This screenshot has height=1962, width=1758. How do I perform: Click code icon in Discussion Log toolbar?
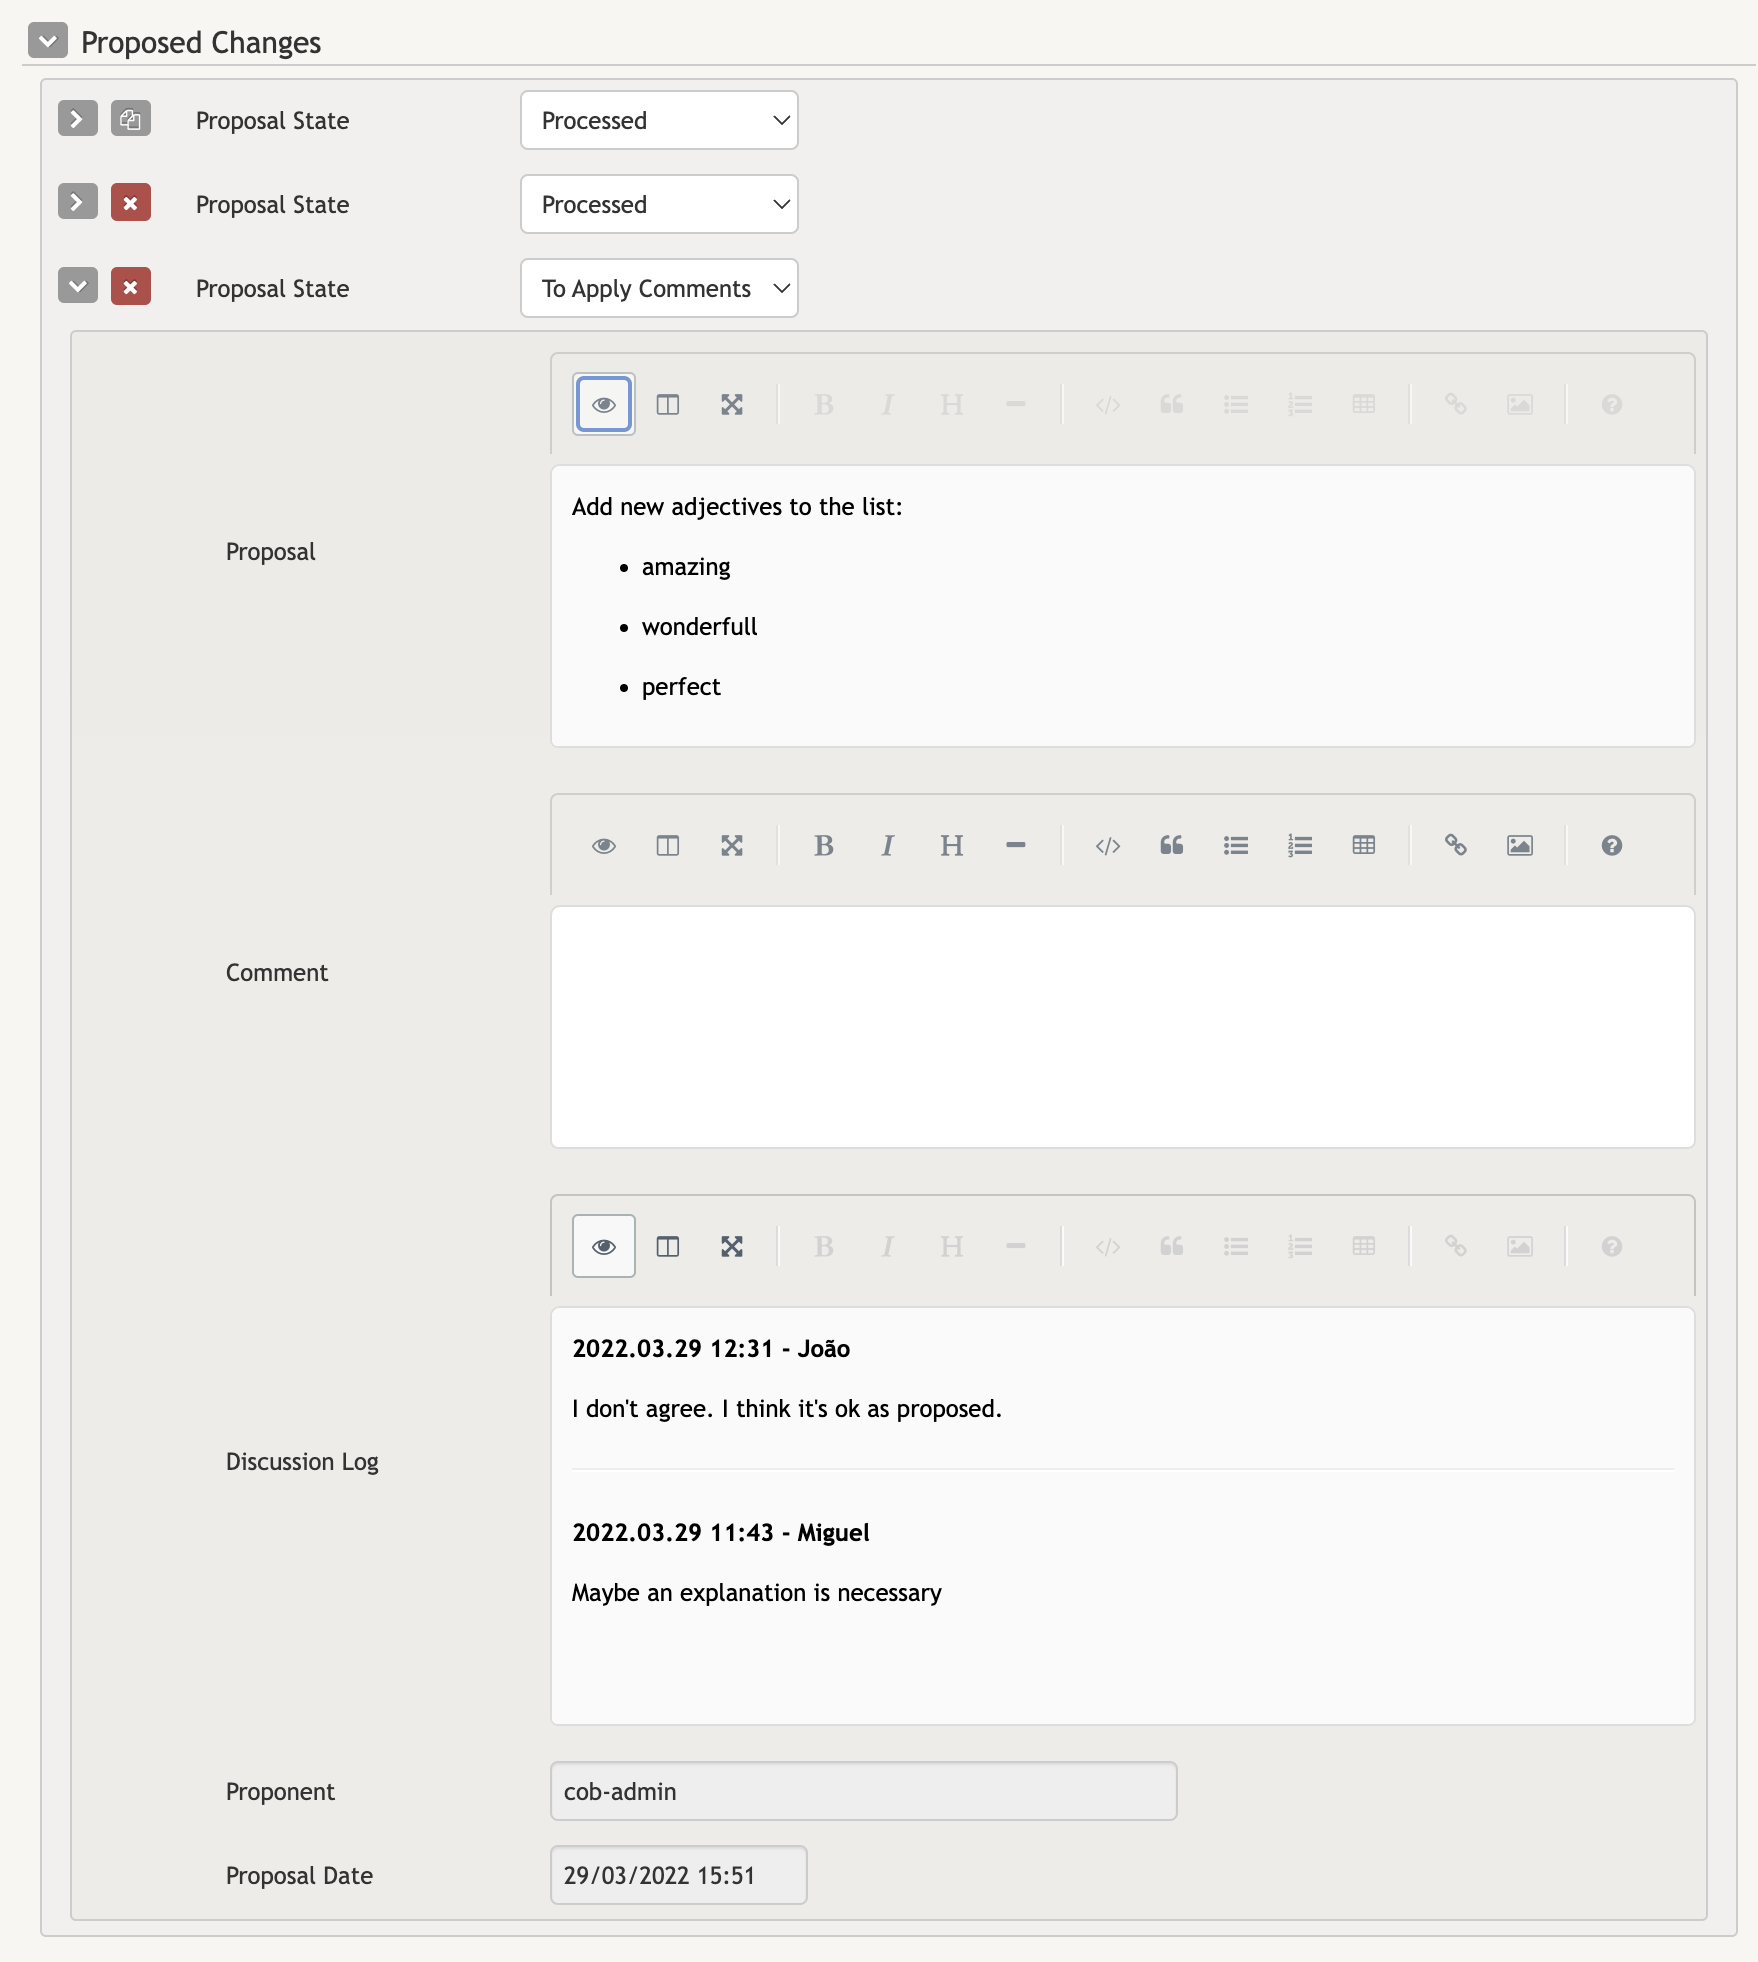[1108, 1246]
